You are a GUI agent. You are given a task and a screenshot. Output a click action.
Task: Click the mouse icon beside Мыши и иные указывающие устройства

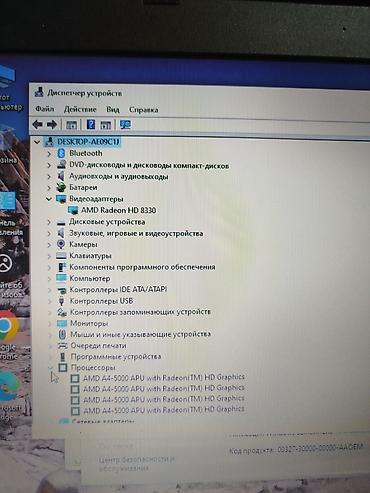(x=62, y=334)
